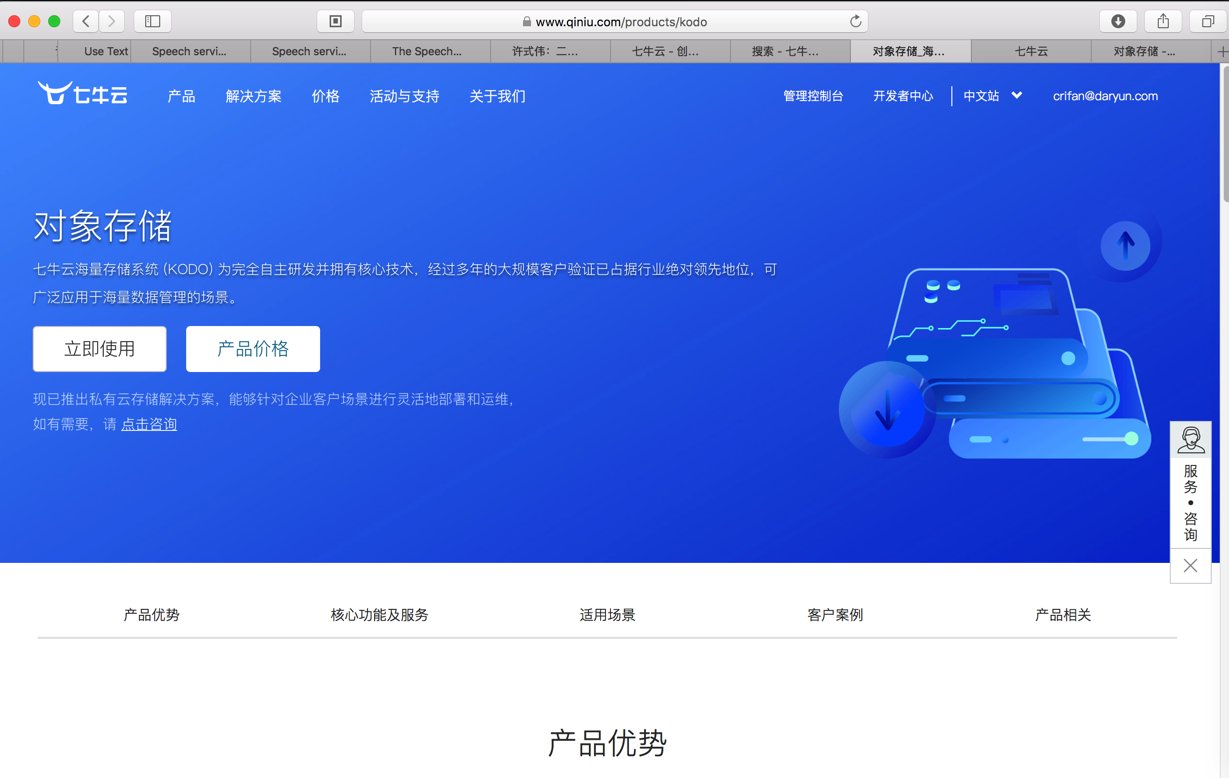Add a new tab with the plus icon
The image size is (1229, 778).
(1221, 51)
